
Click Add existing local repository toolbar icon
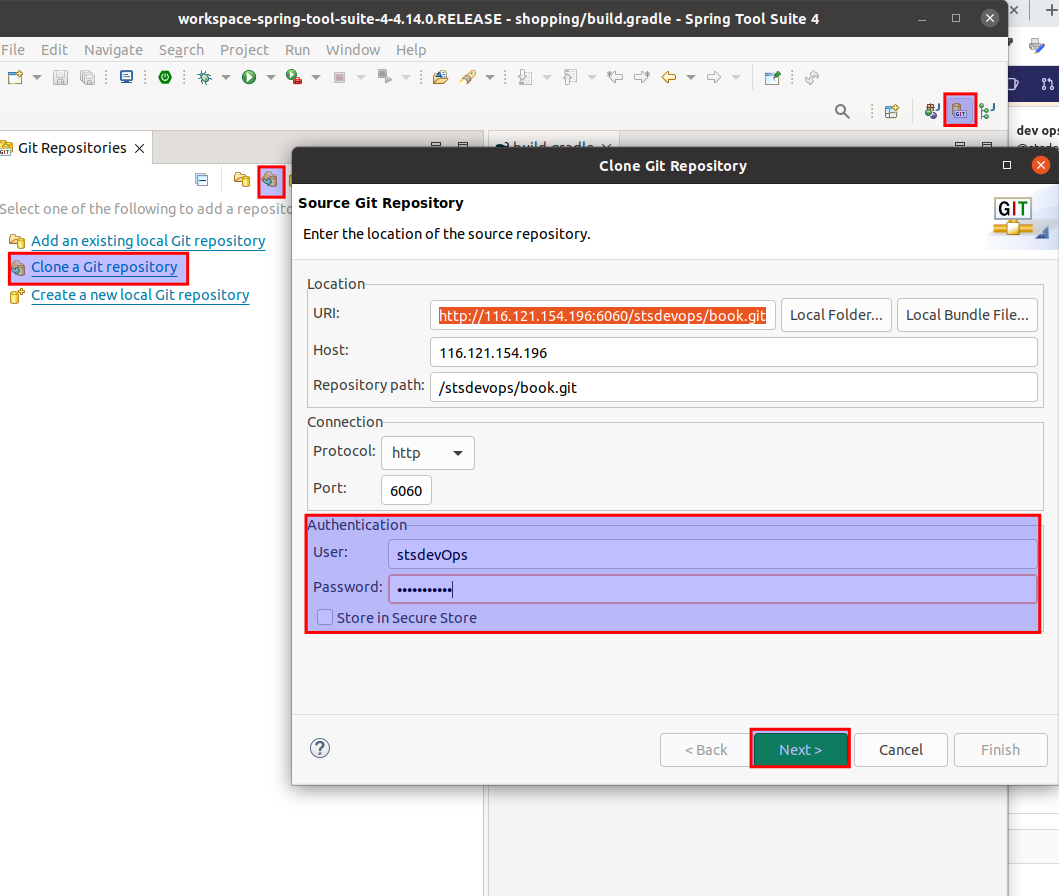click(x=241, y=180)
